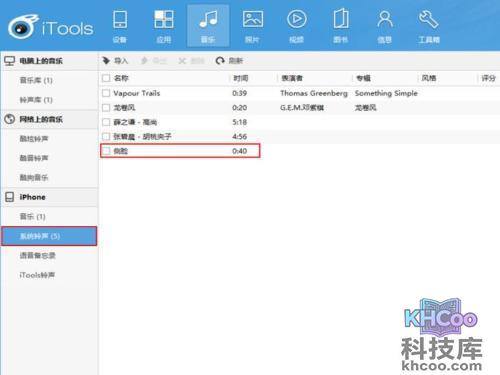
Task: Open the Books section icon
Action: coord(341,26)
